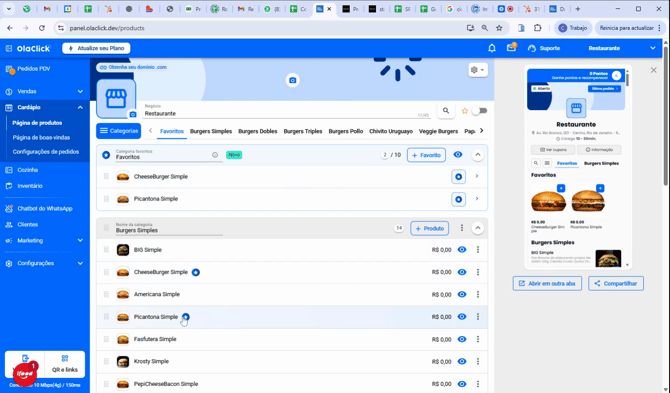Expand the Configurações sidebar menu

tap(80, 263)
